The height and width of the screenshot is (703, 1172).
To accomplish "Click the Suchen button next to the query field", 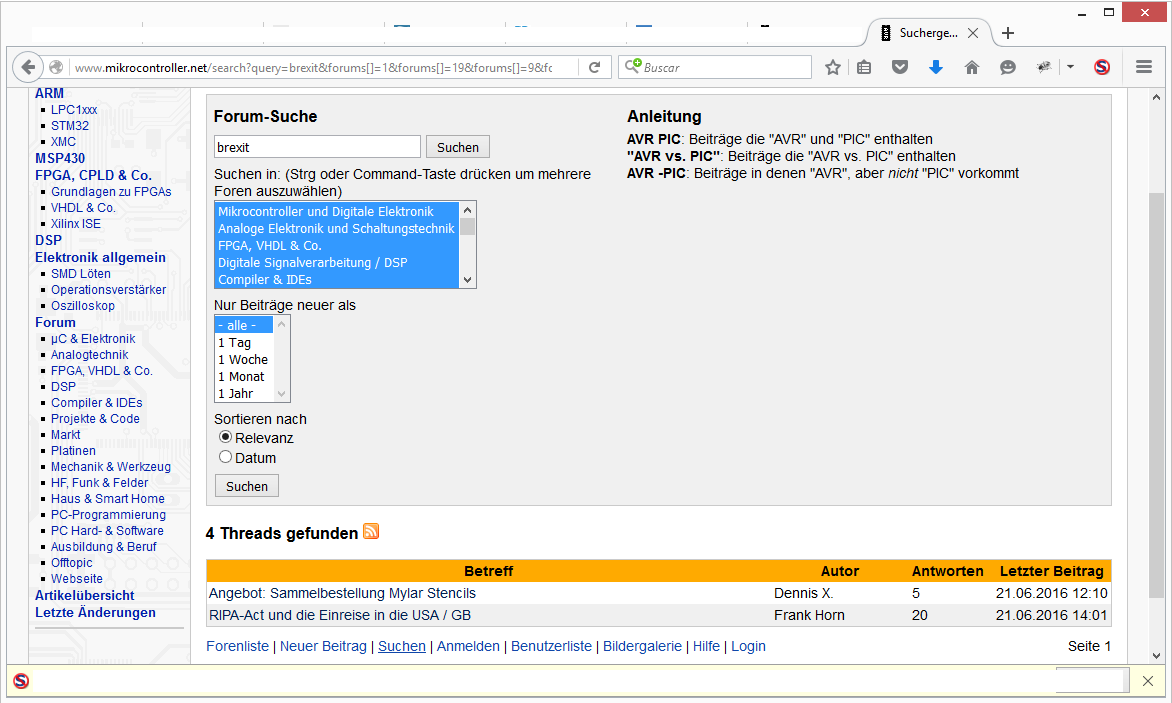I will [457, 147].
